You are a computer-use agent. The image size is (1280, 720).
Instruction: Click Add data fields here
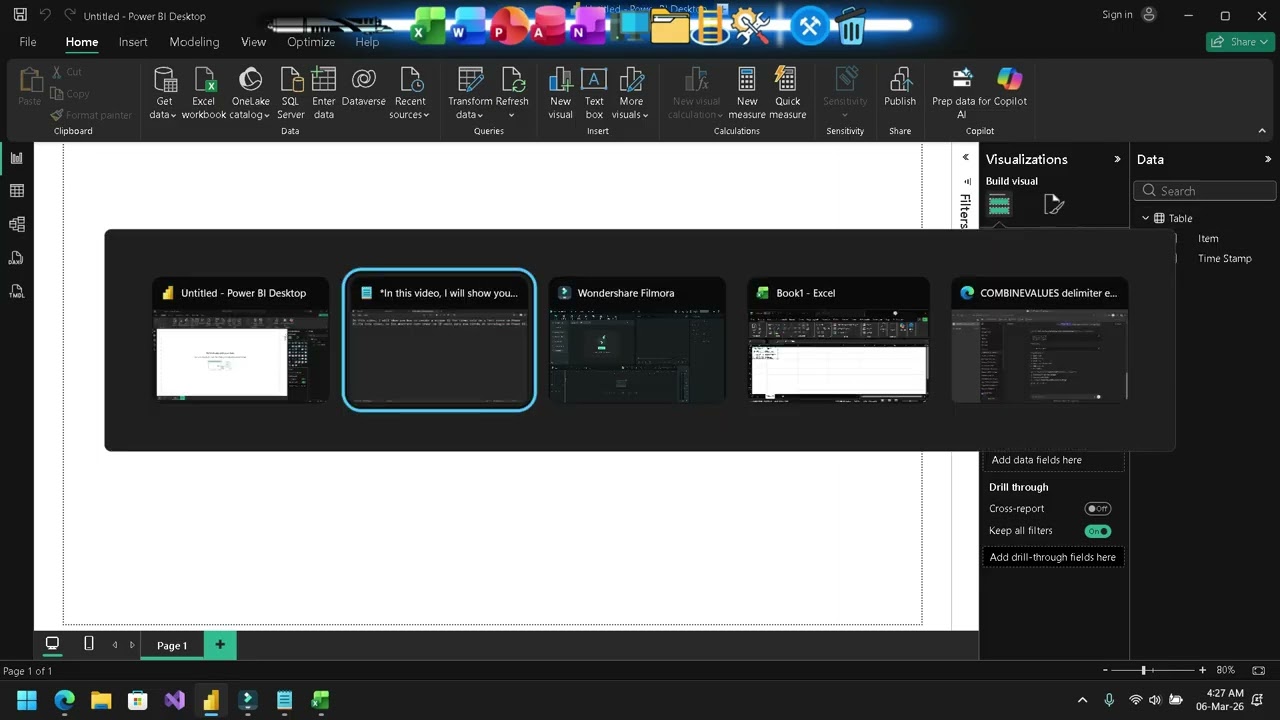1053,460
